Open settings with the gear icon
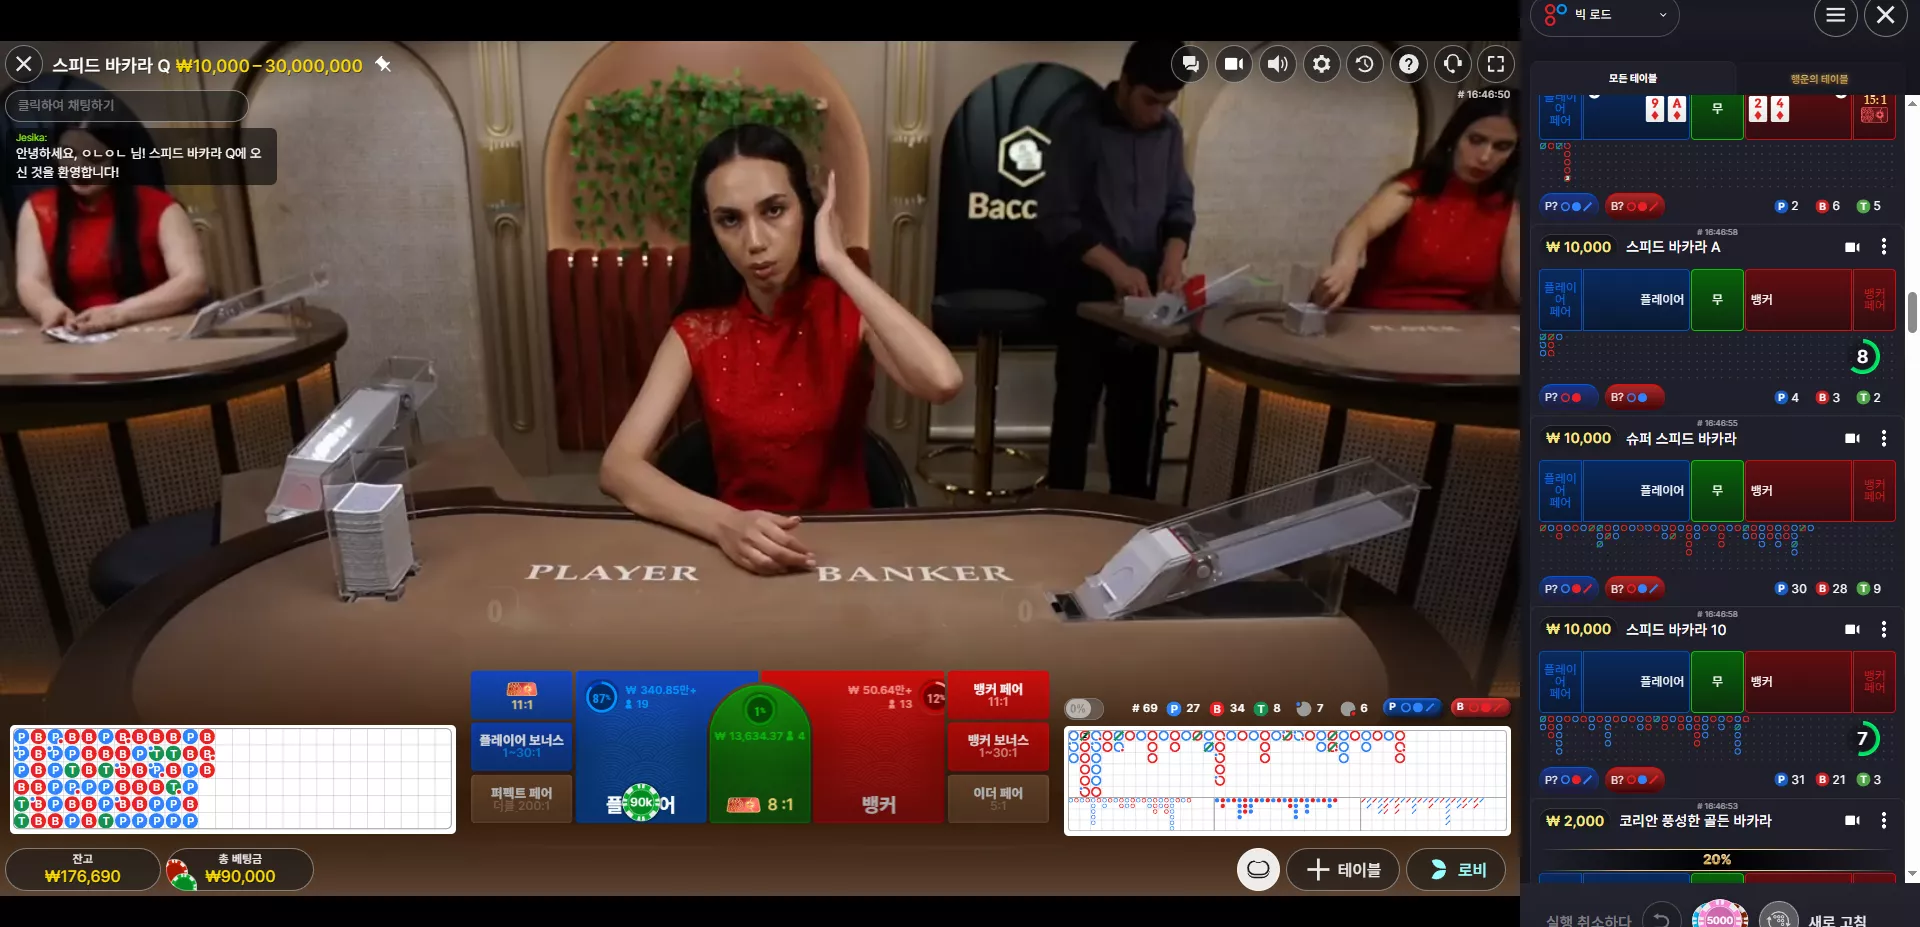 tap(1322, 64)
